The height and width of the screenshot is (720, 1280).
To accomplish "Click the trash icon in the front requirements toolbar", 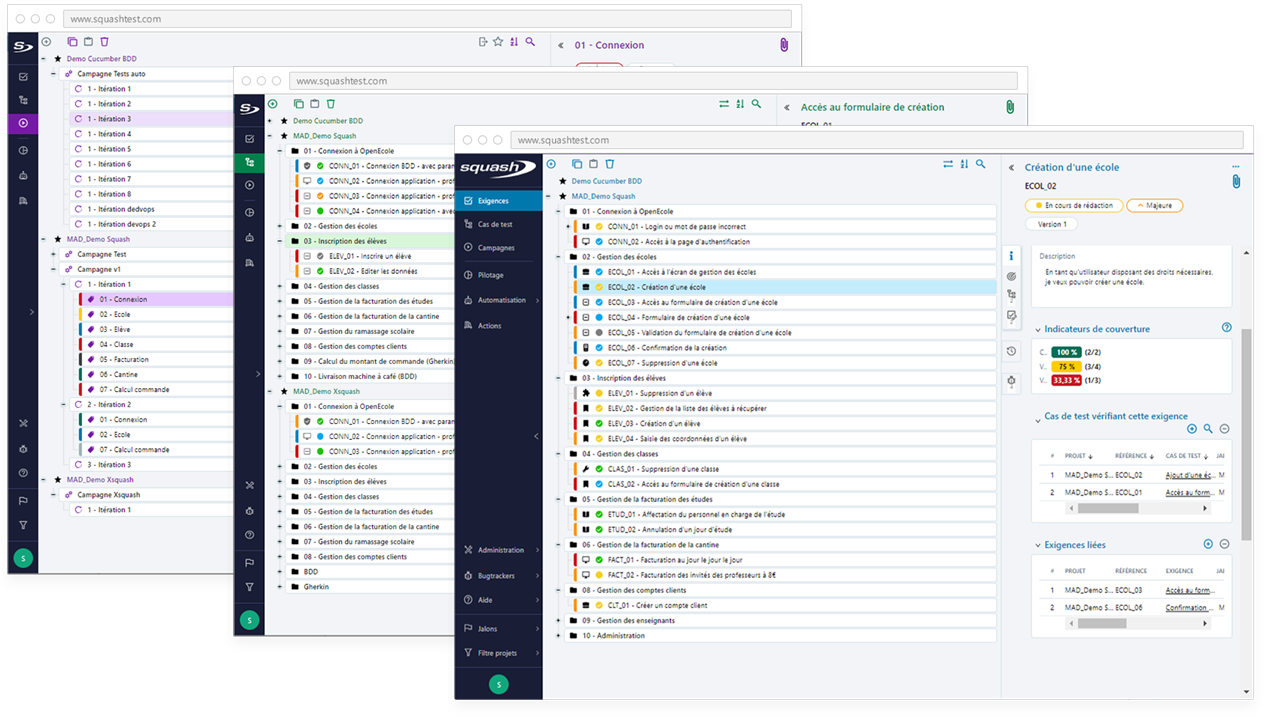I will (x=610, y=164).
